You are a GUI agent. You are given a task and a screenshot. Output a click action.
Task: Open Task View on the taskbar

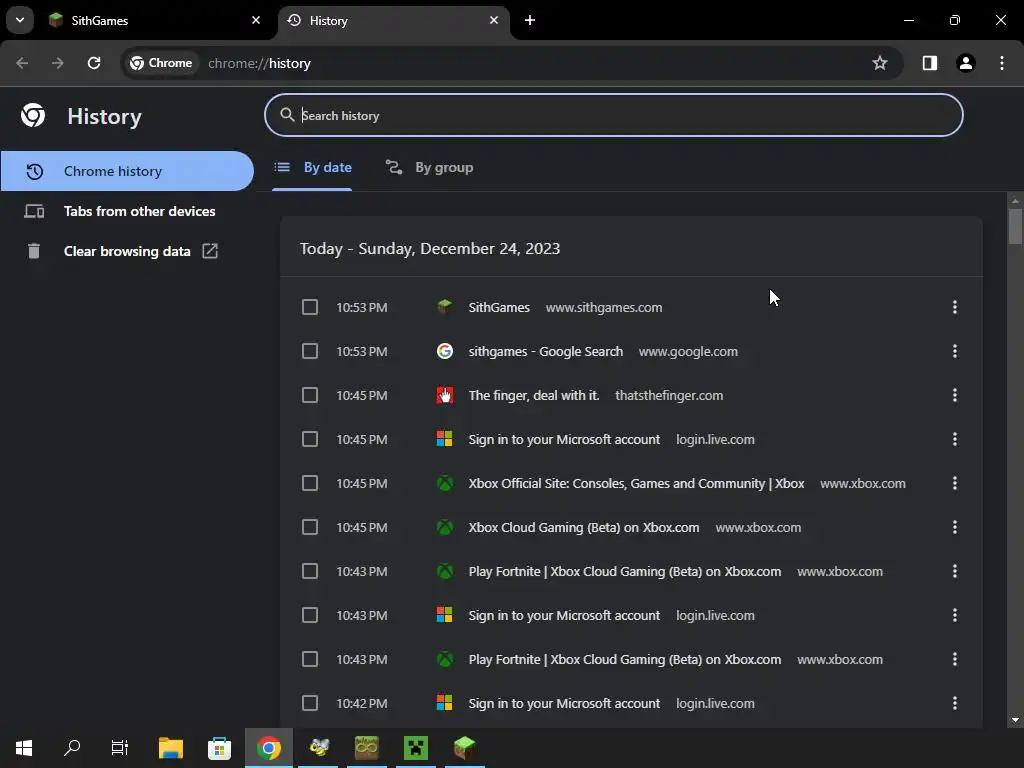click(120, 748)
